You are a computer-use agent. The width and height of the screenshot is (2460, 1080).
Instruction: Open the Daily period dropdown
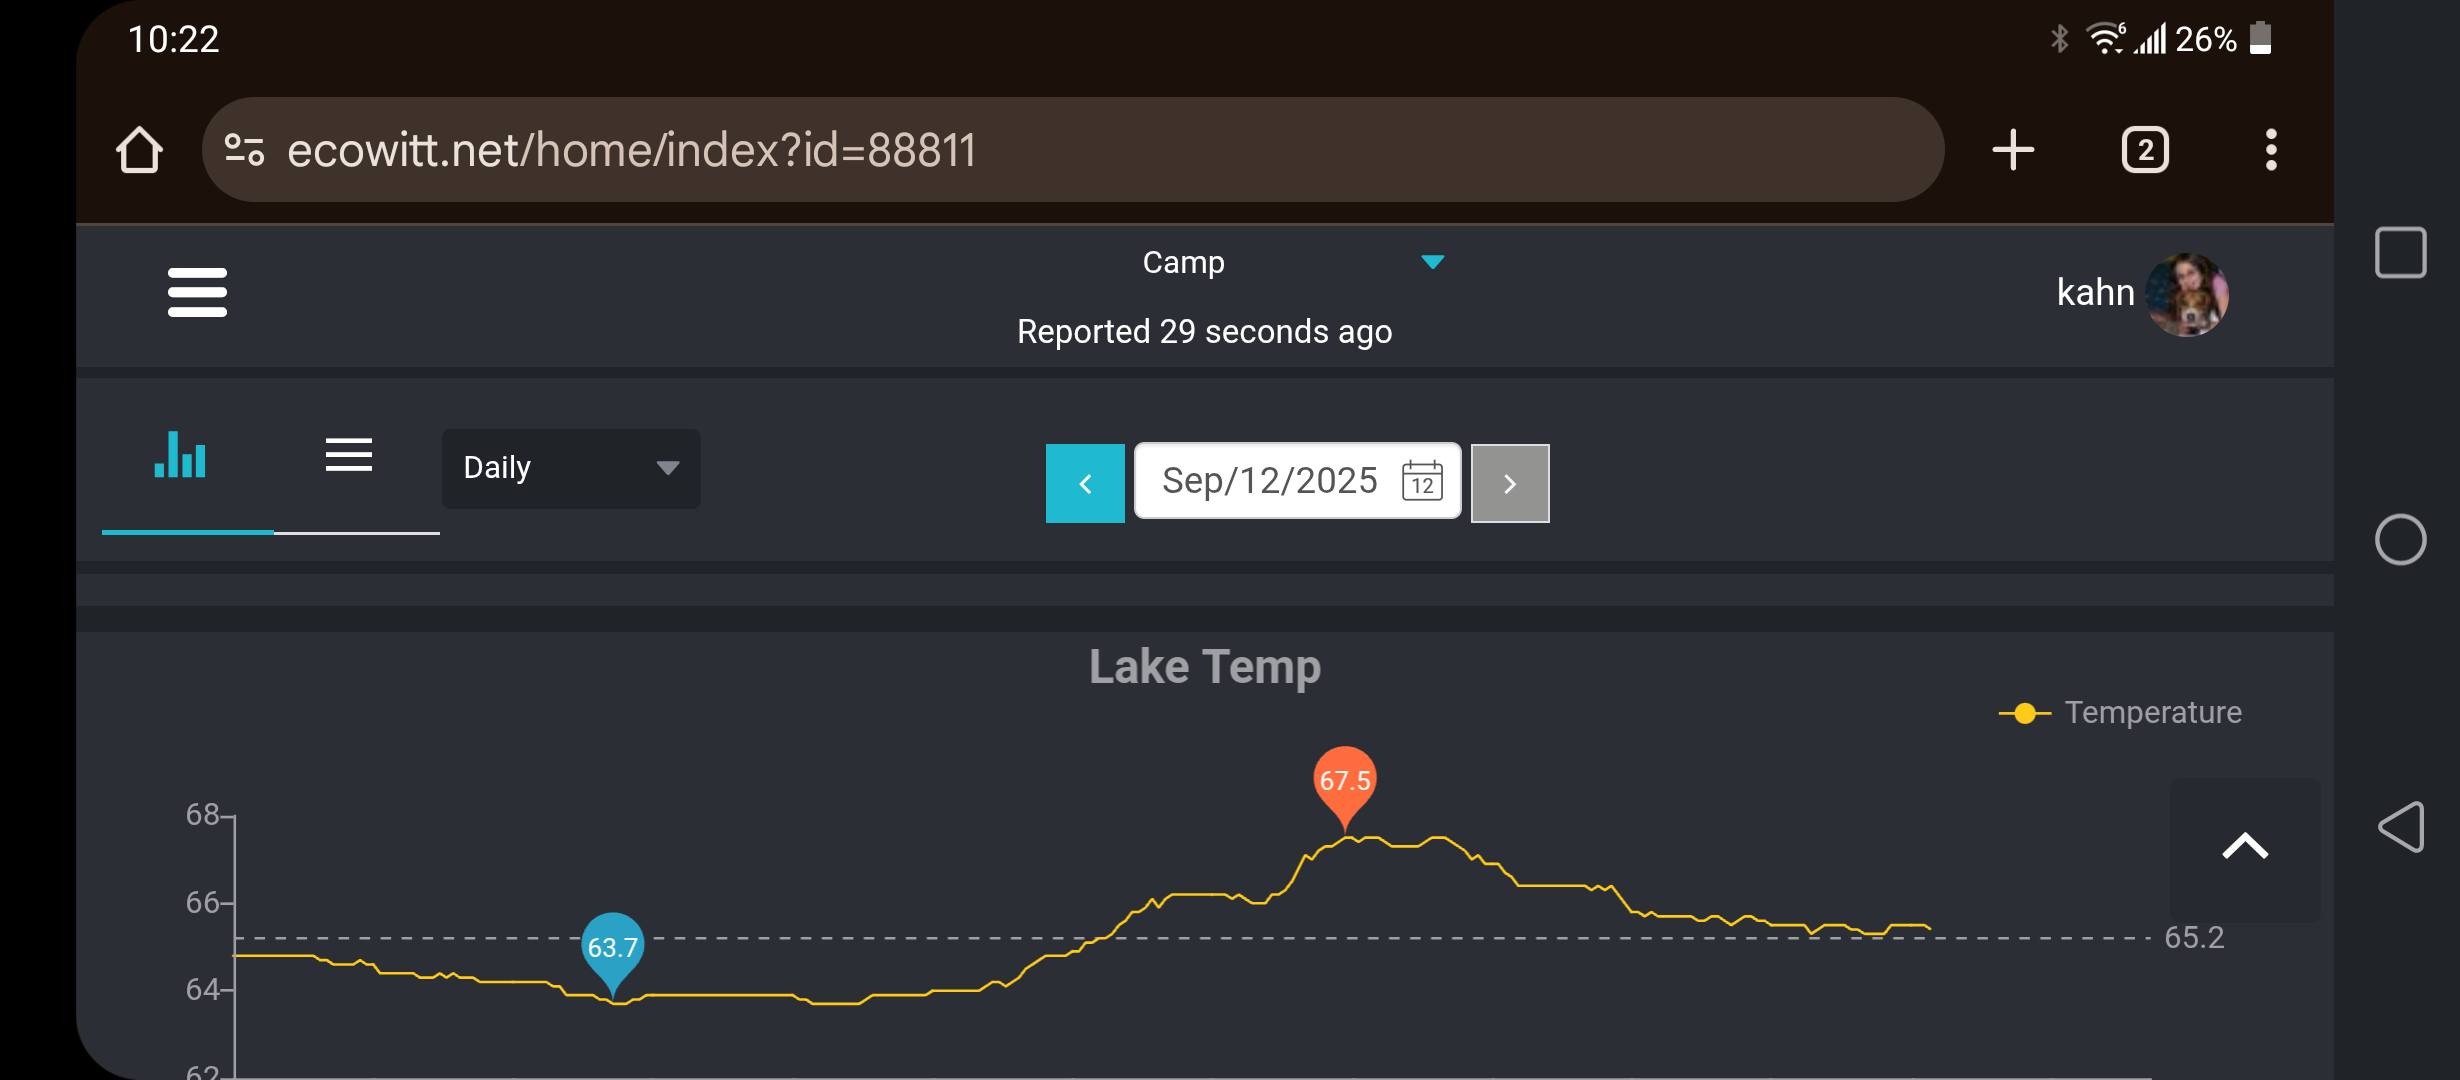pyautogui.click(x=571, y=468)
